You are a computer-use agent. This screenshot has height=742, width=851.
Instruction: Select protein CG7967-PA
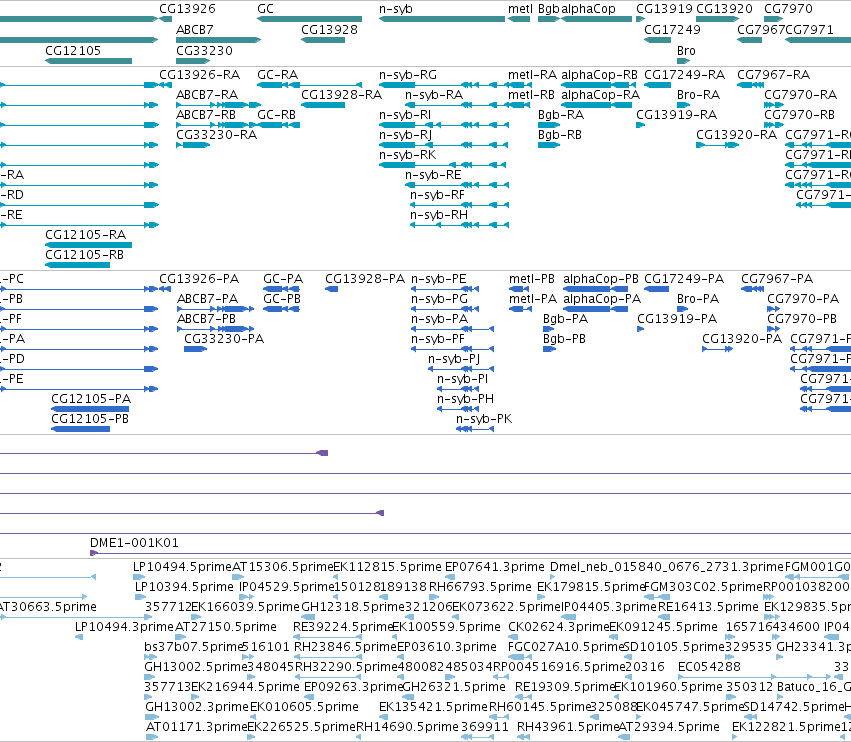tap(777, 278)
